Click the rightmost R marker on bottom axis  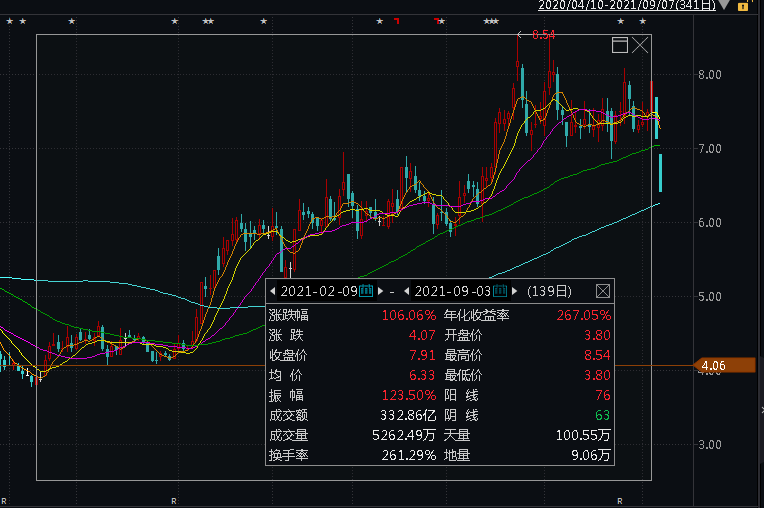point(620,499)
